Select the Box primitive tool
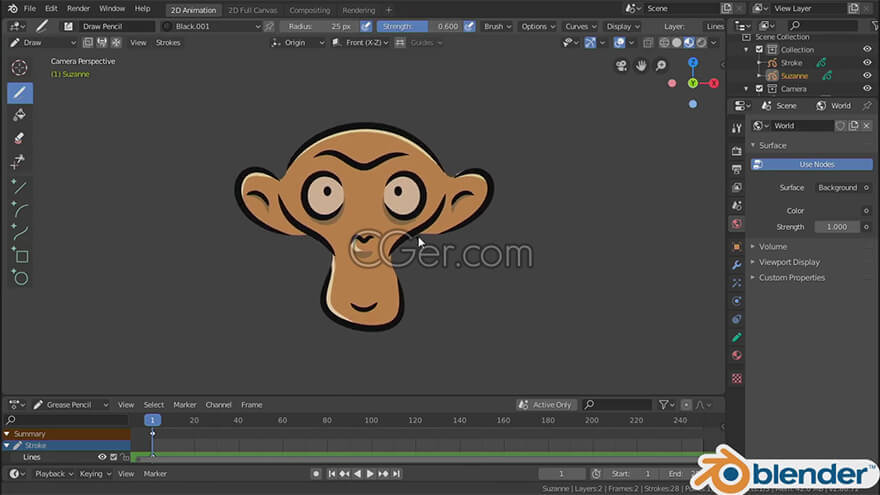 coord(20,256)
